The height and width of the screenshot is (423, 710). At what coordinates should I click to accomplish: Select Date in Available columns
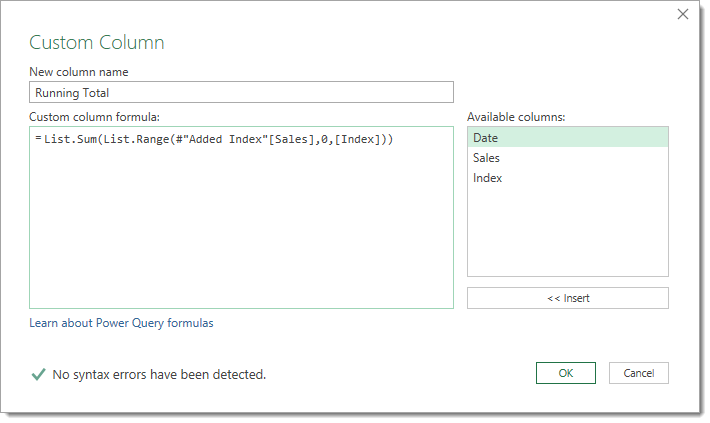click(x=568, y=138)
